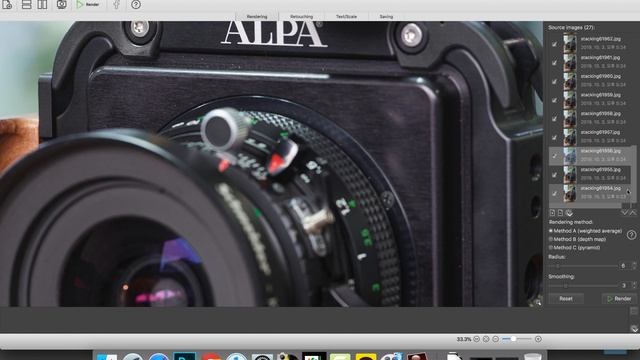Click the Radius value field
Viewport: 640px width, 360px height.
(x=624, y=266)
